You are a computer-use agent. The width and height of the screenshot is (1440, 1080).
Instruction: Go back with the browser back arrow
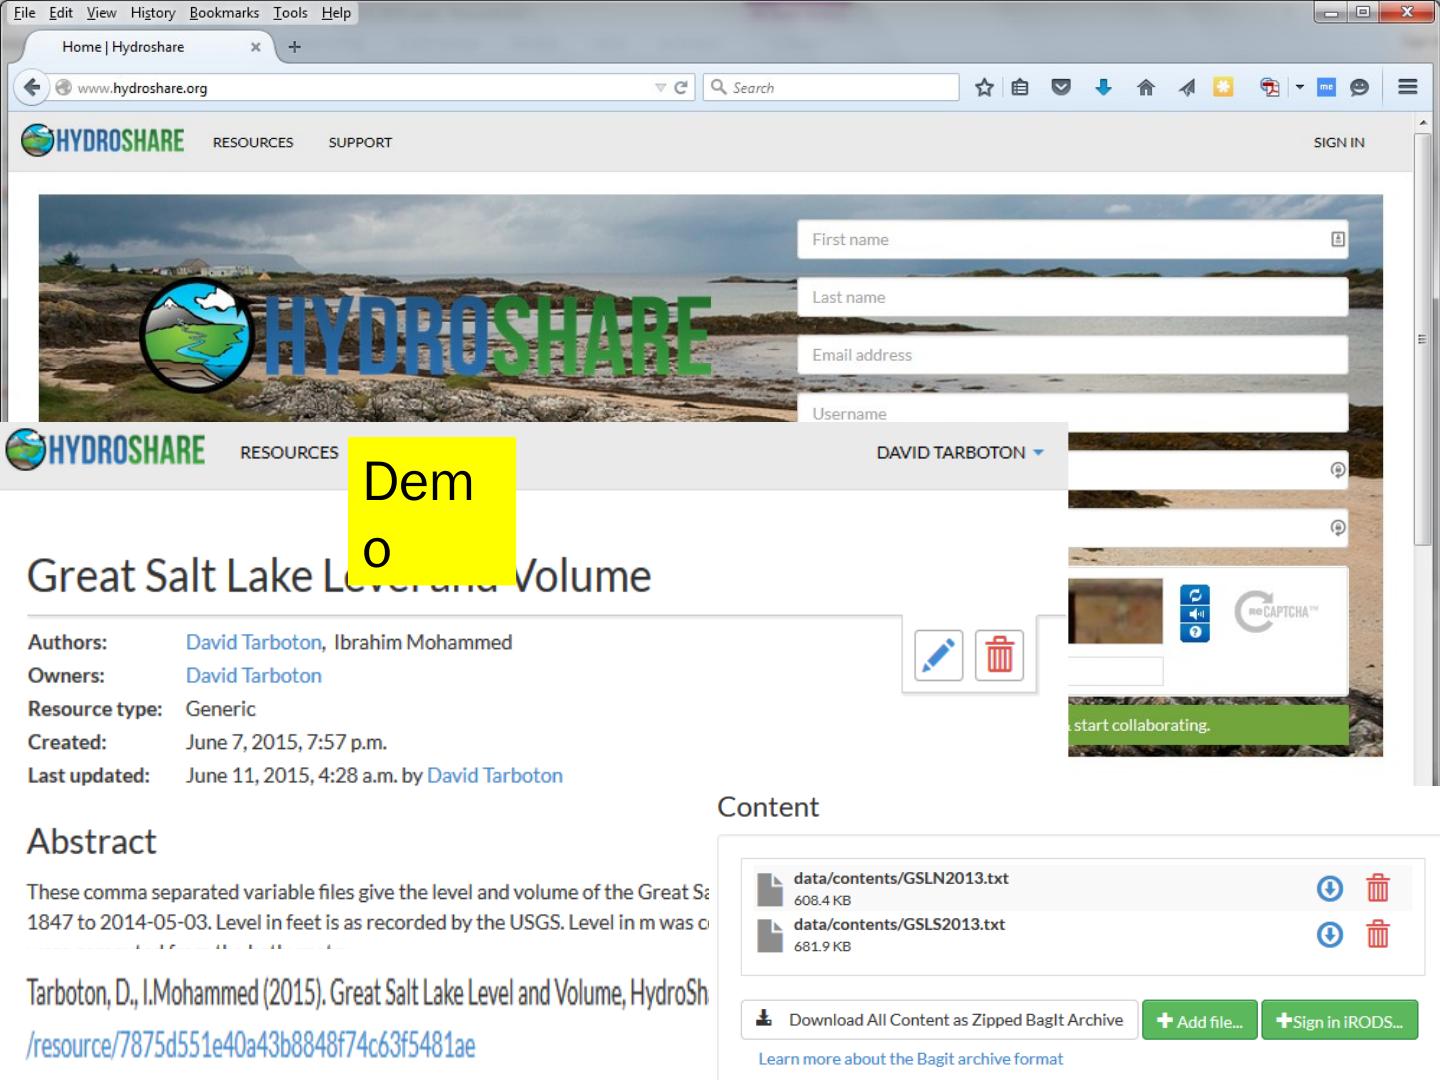tap(32, 87)
